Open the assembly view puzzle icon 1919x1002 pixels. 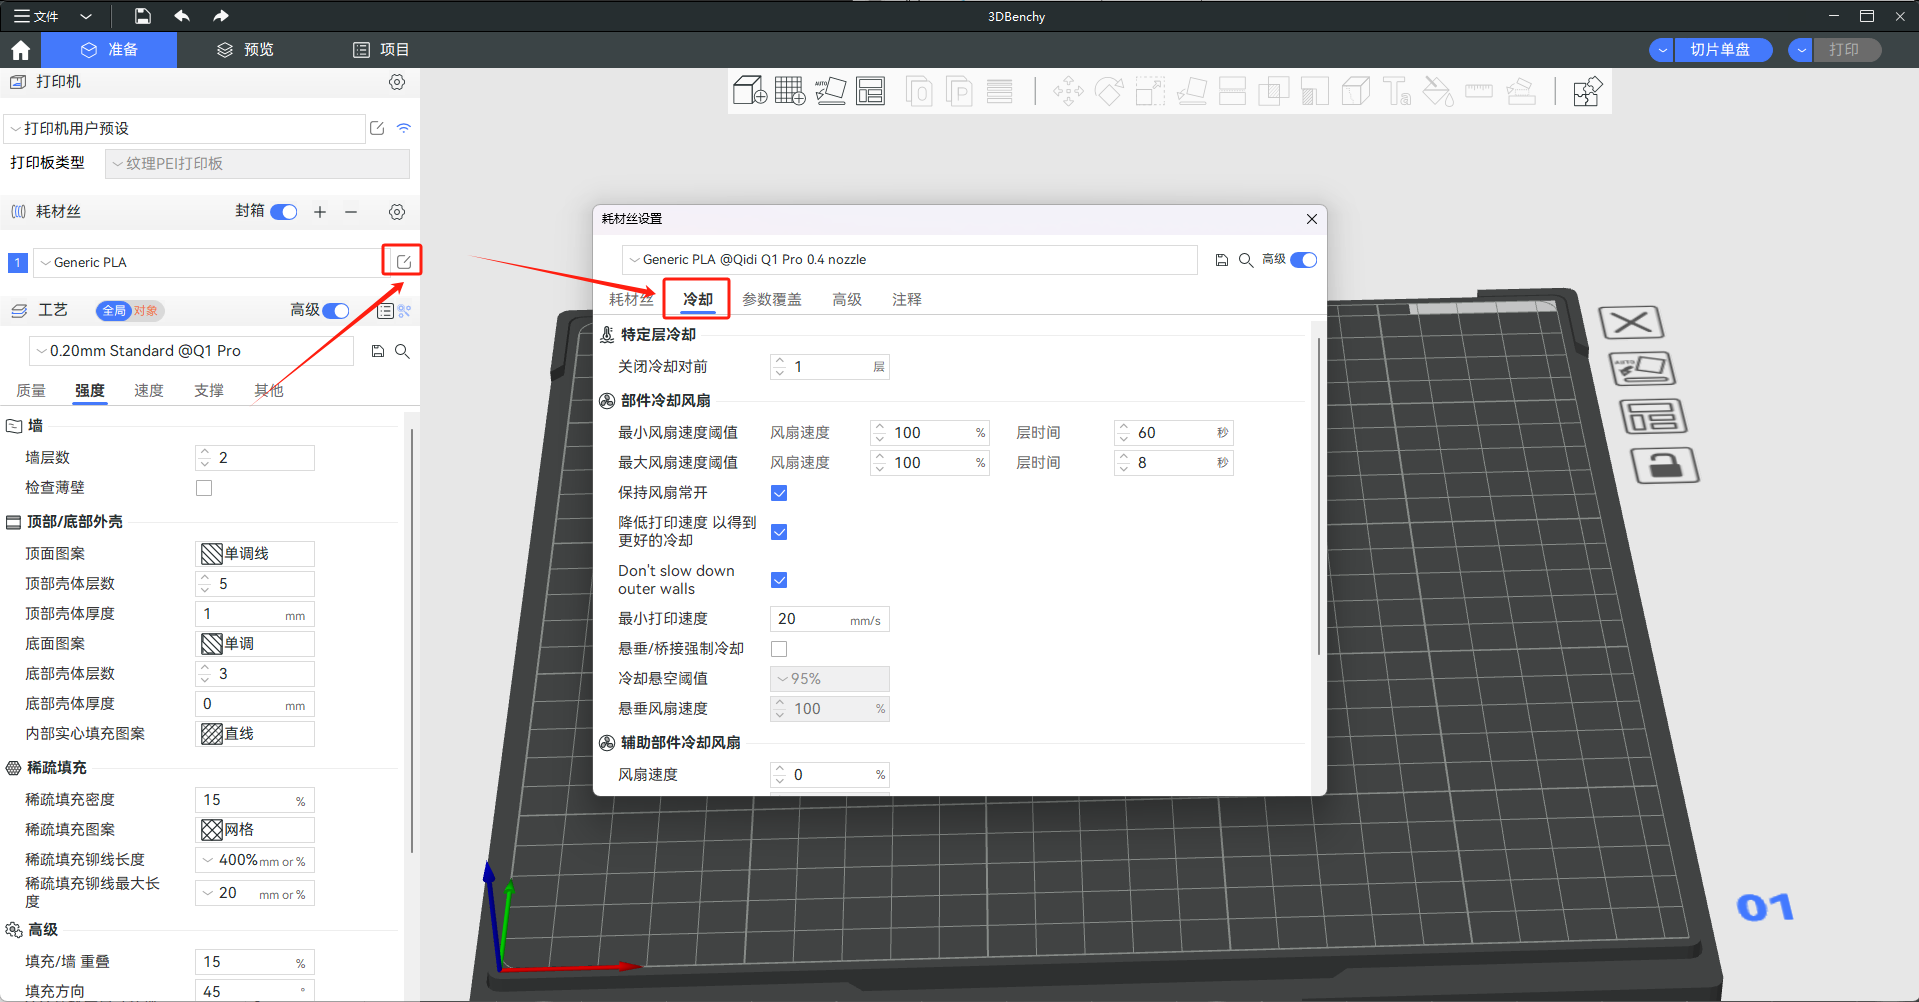[x=1587, y=92]
